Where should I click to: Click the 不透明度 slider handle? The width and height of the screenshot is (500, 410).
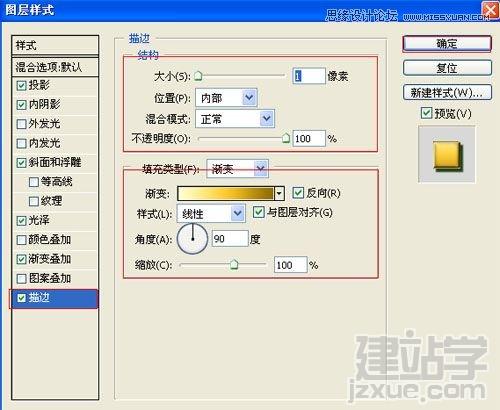[x=286, y=138]
